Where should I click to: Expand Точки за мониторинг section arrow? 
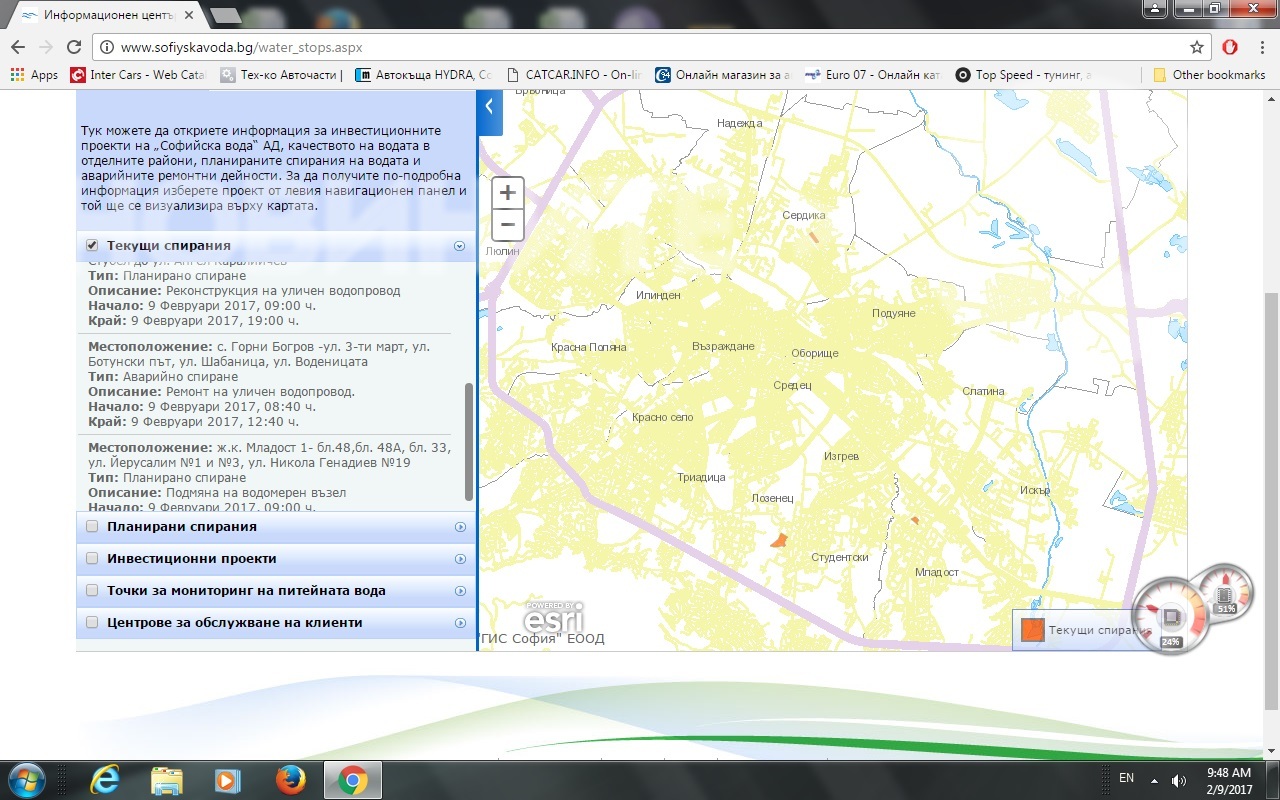pos(461,591)
